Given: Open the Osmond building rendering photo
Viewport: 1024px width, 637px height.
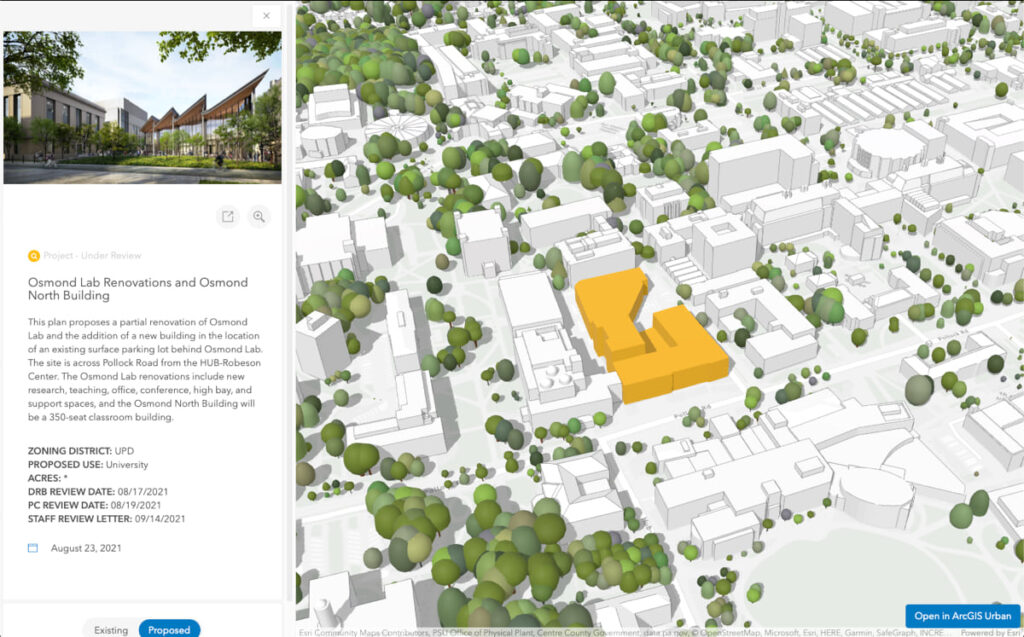Looking at the screenshot, I should (x=142, y=107).
